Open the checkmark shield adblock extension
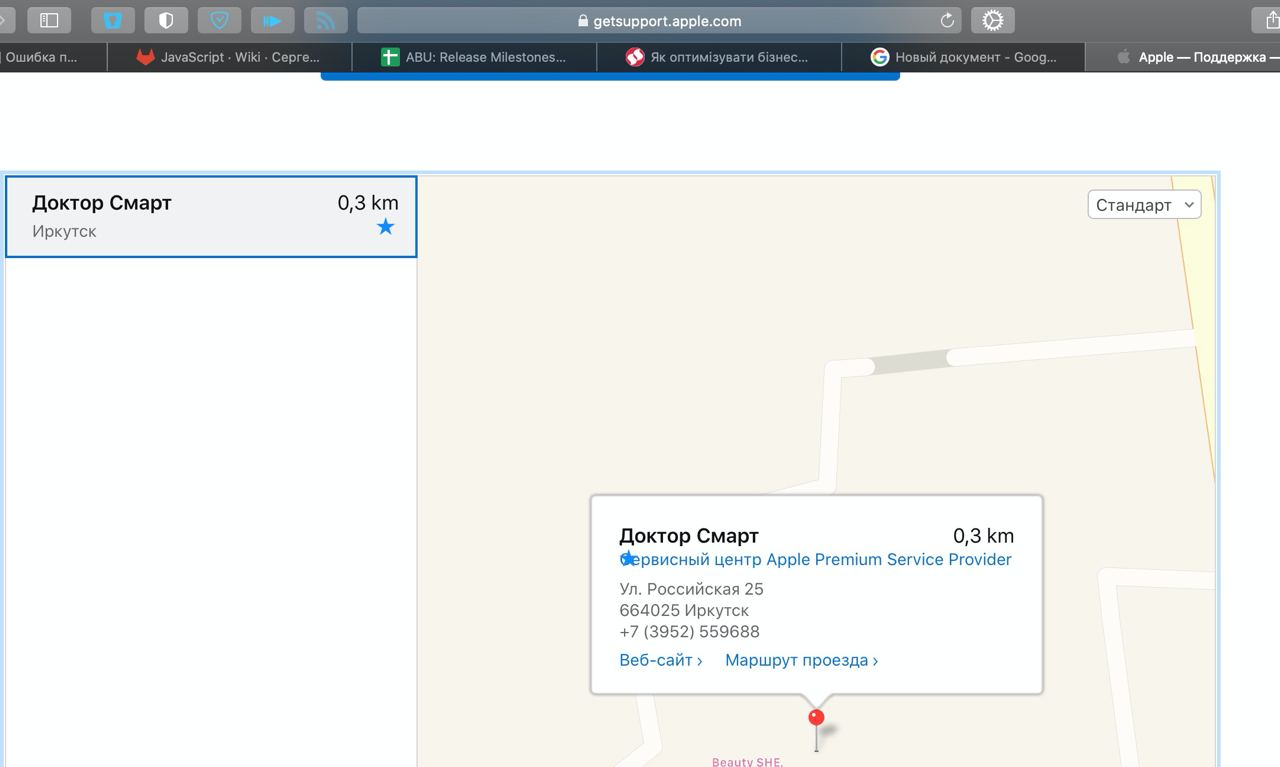The image size is (1280, 767). click(x=219, y=20)
